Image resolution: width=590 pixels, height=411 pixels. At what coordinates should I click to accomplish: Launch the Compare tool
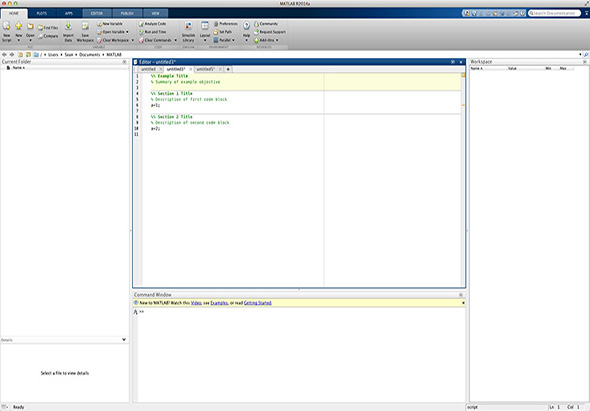(x=48, y=36)
